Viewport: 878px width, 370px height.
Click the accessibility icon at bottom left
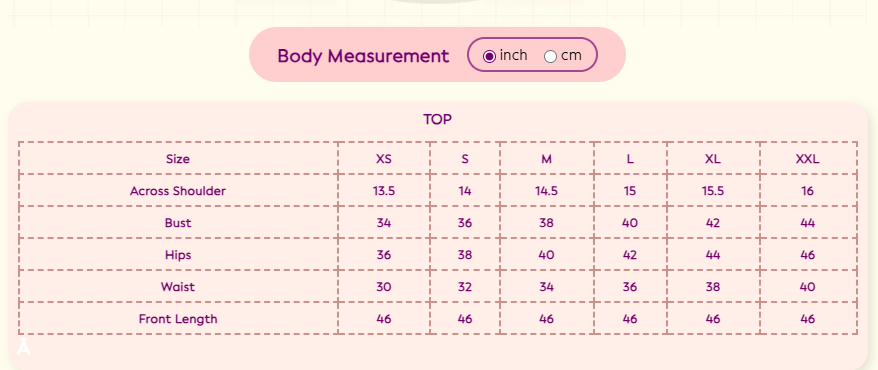tap(23, 346)
